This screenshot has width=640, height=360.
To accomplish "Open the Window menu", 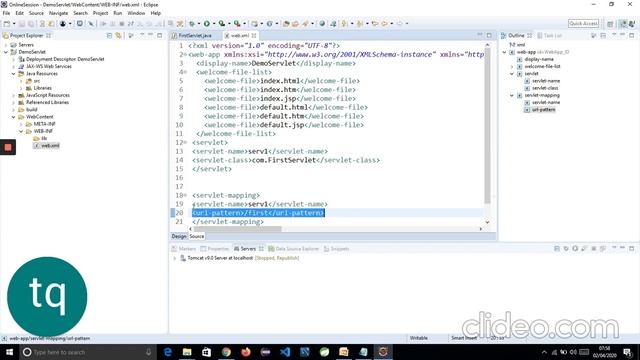I will pos(136,13).
